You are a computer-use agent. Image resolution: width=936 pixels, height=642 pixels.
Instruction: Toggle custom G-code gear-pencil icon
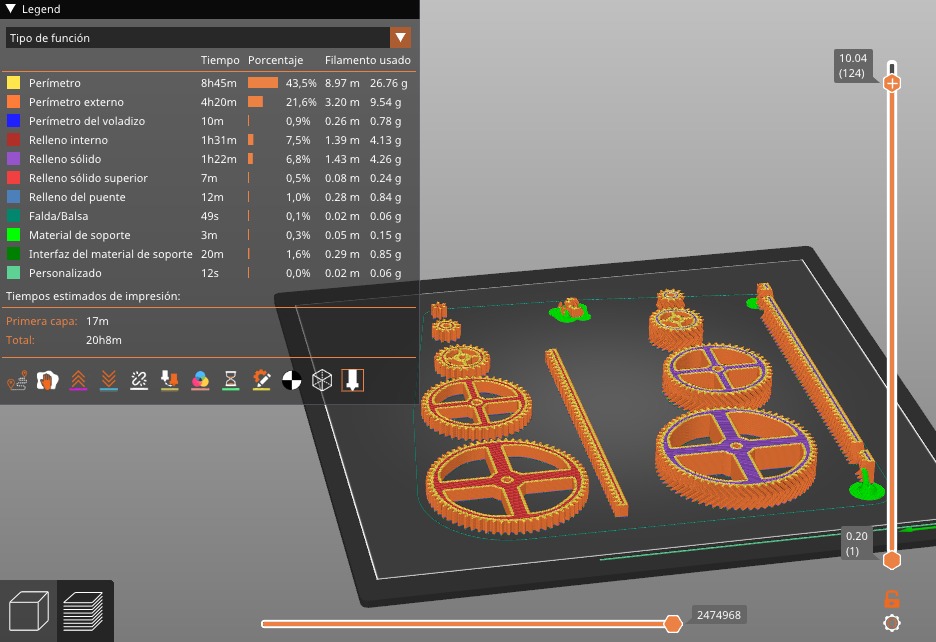(261, 380)
